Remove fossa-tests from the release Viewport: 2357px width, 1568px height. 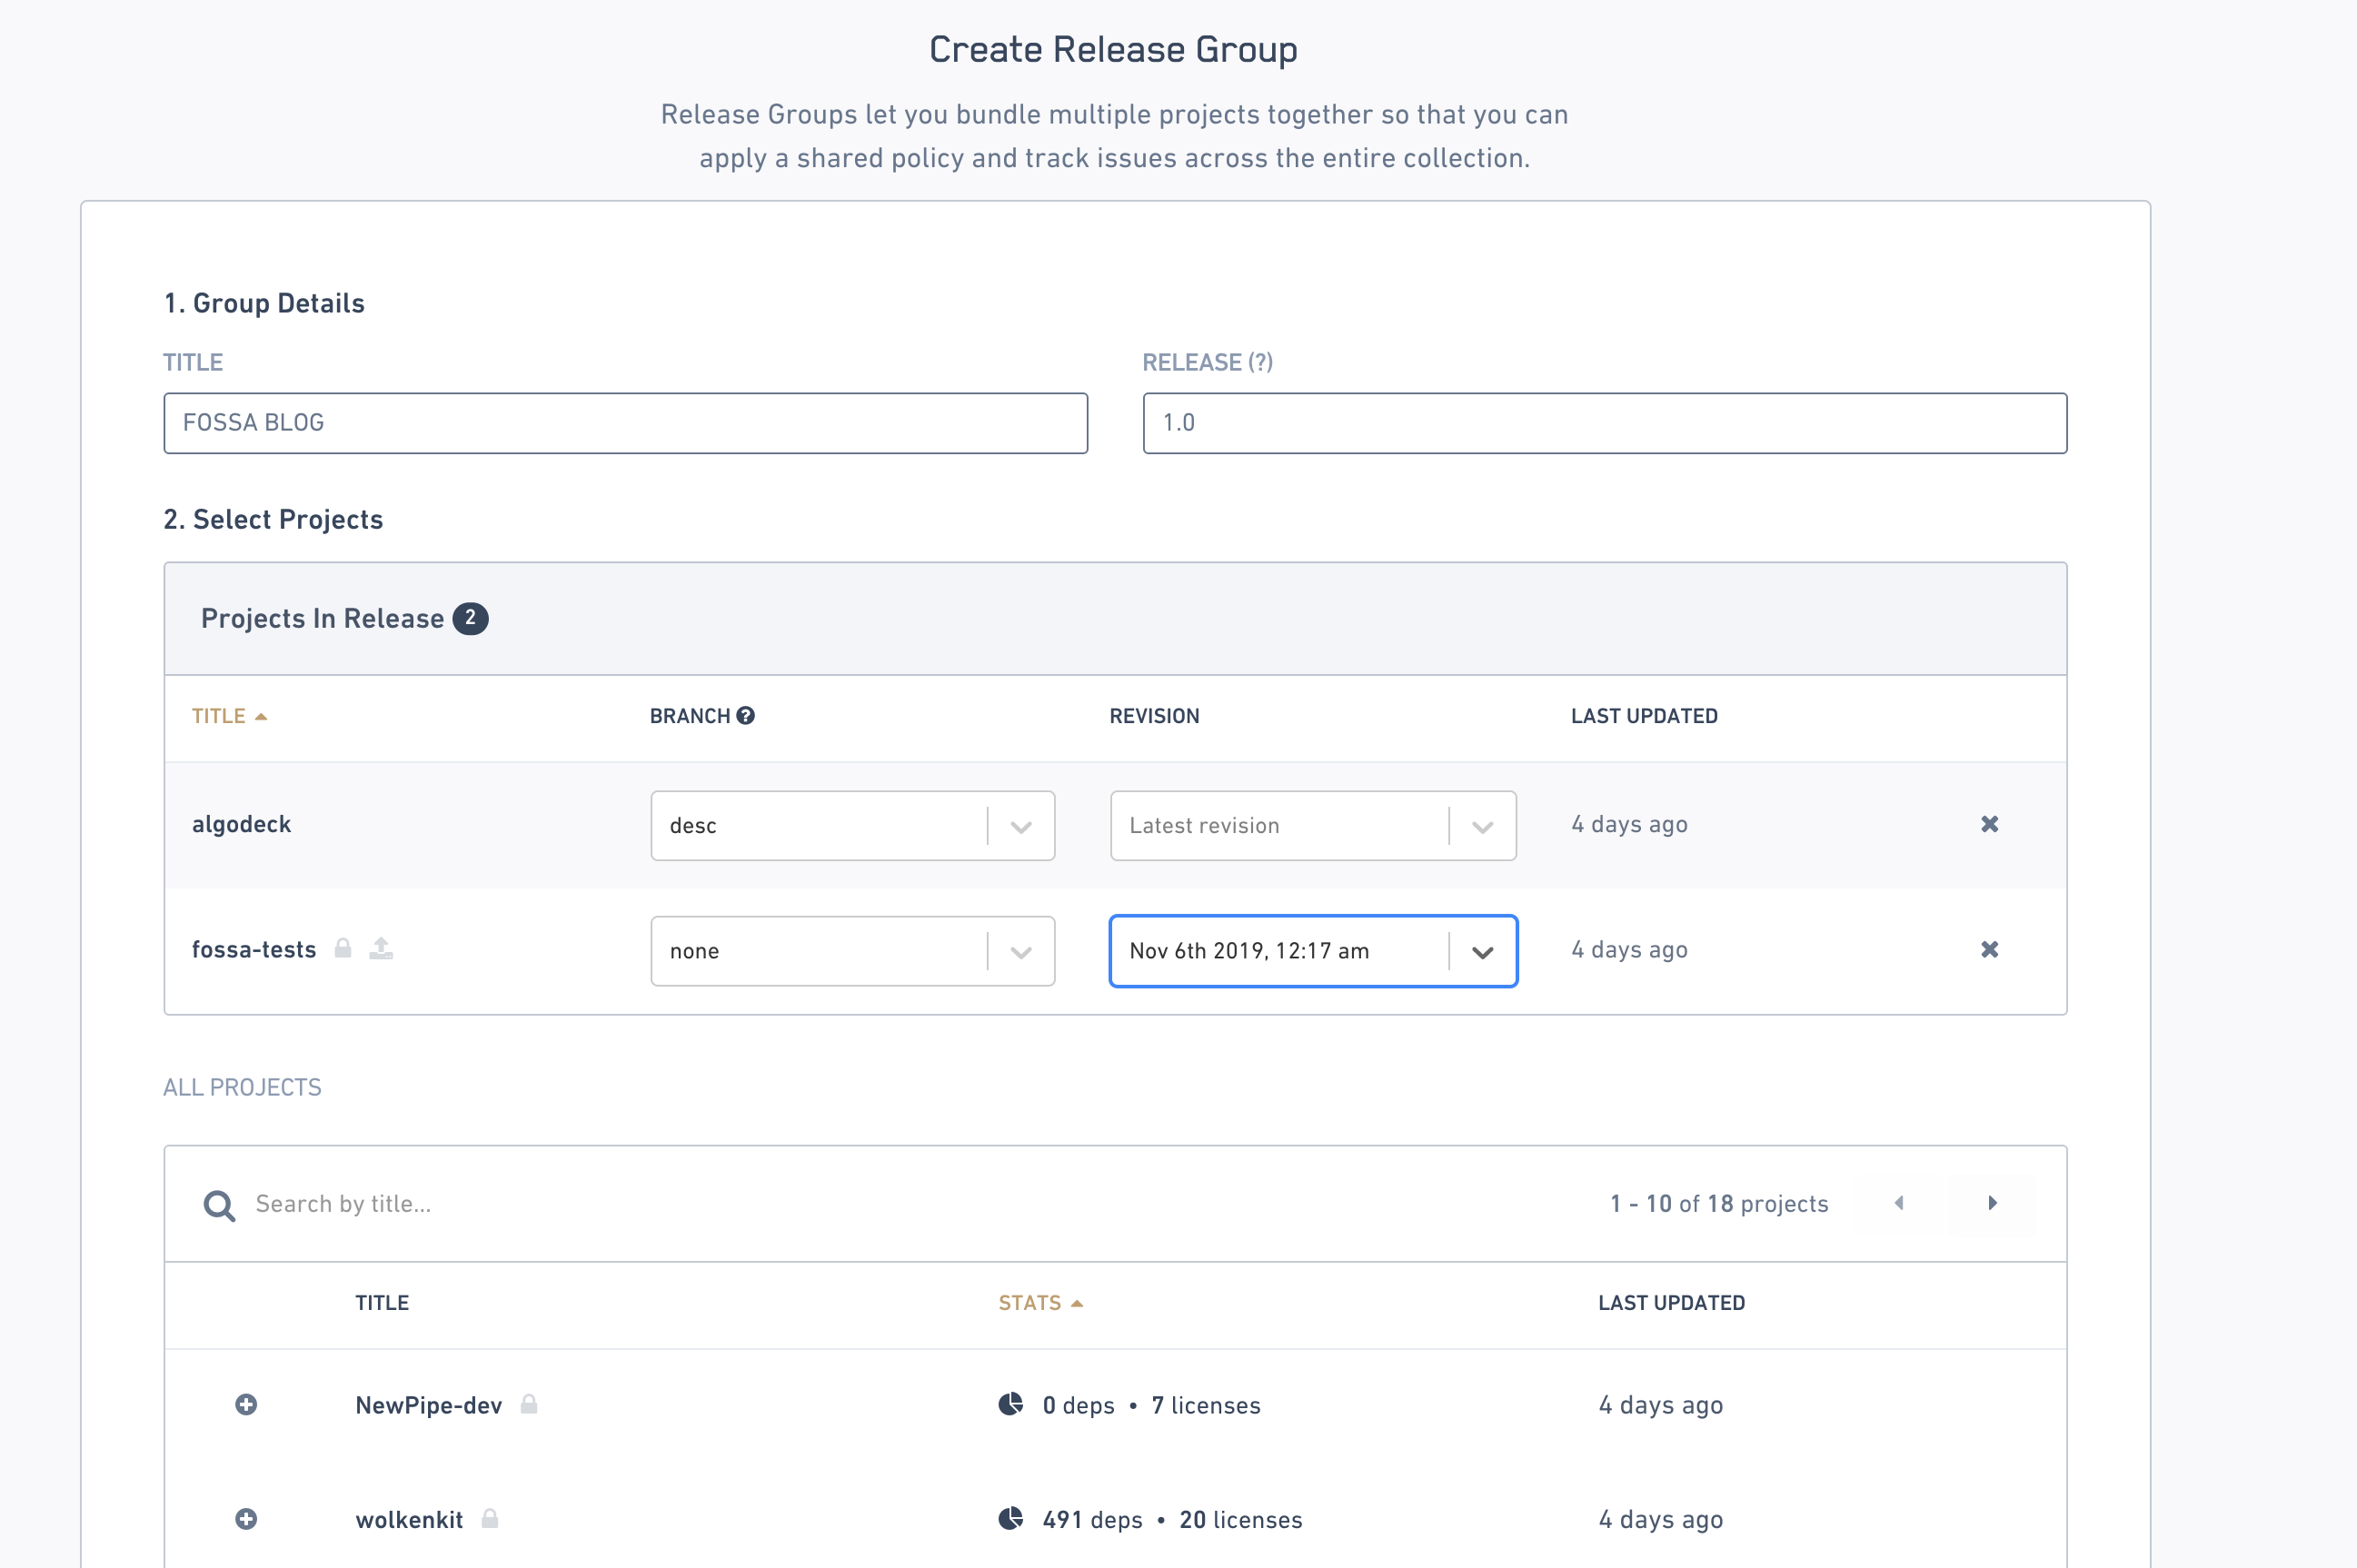click(x=1989, y=949)
